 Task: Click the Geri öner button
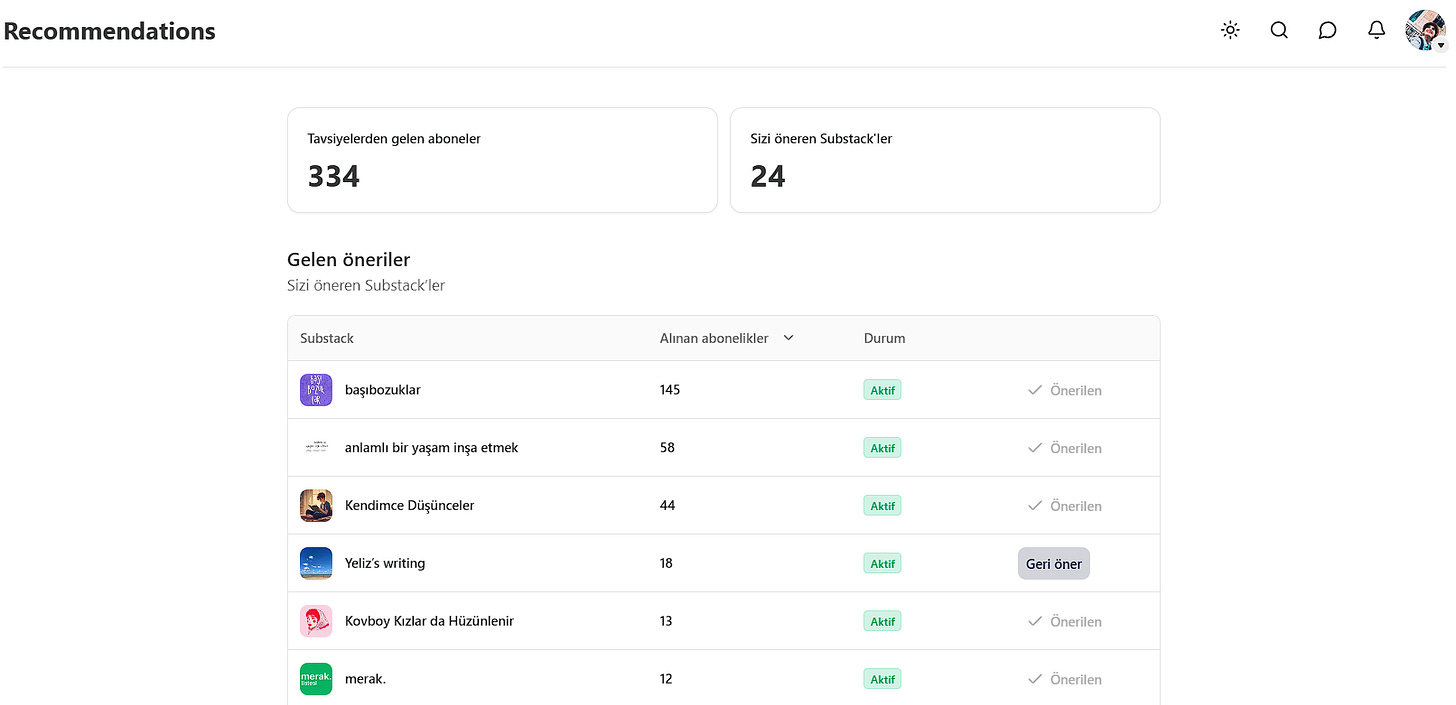pos(1054,564)
